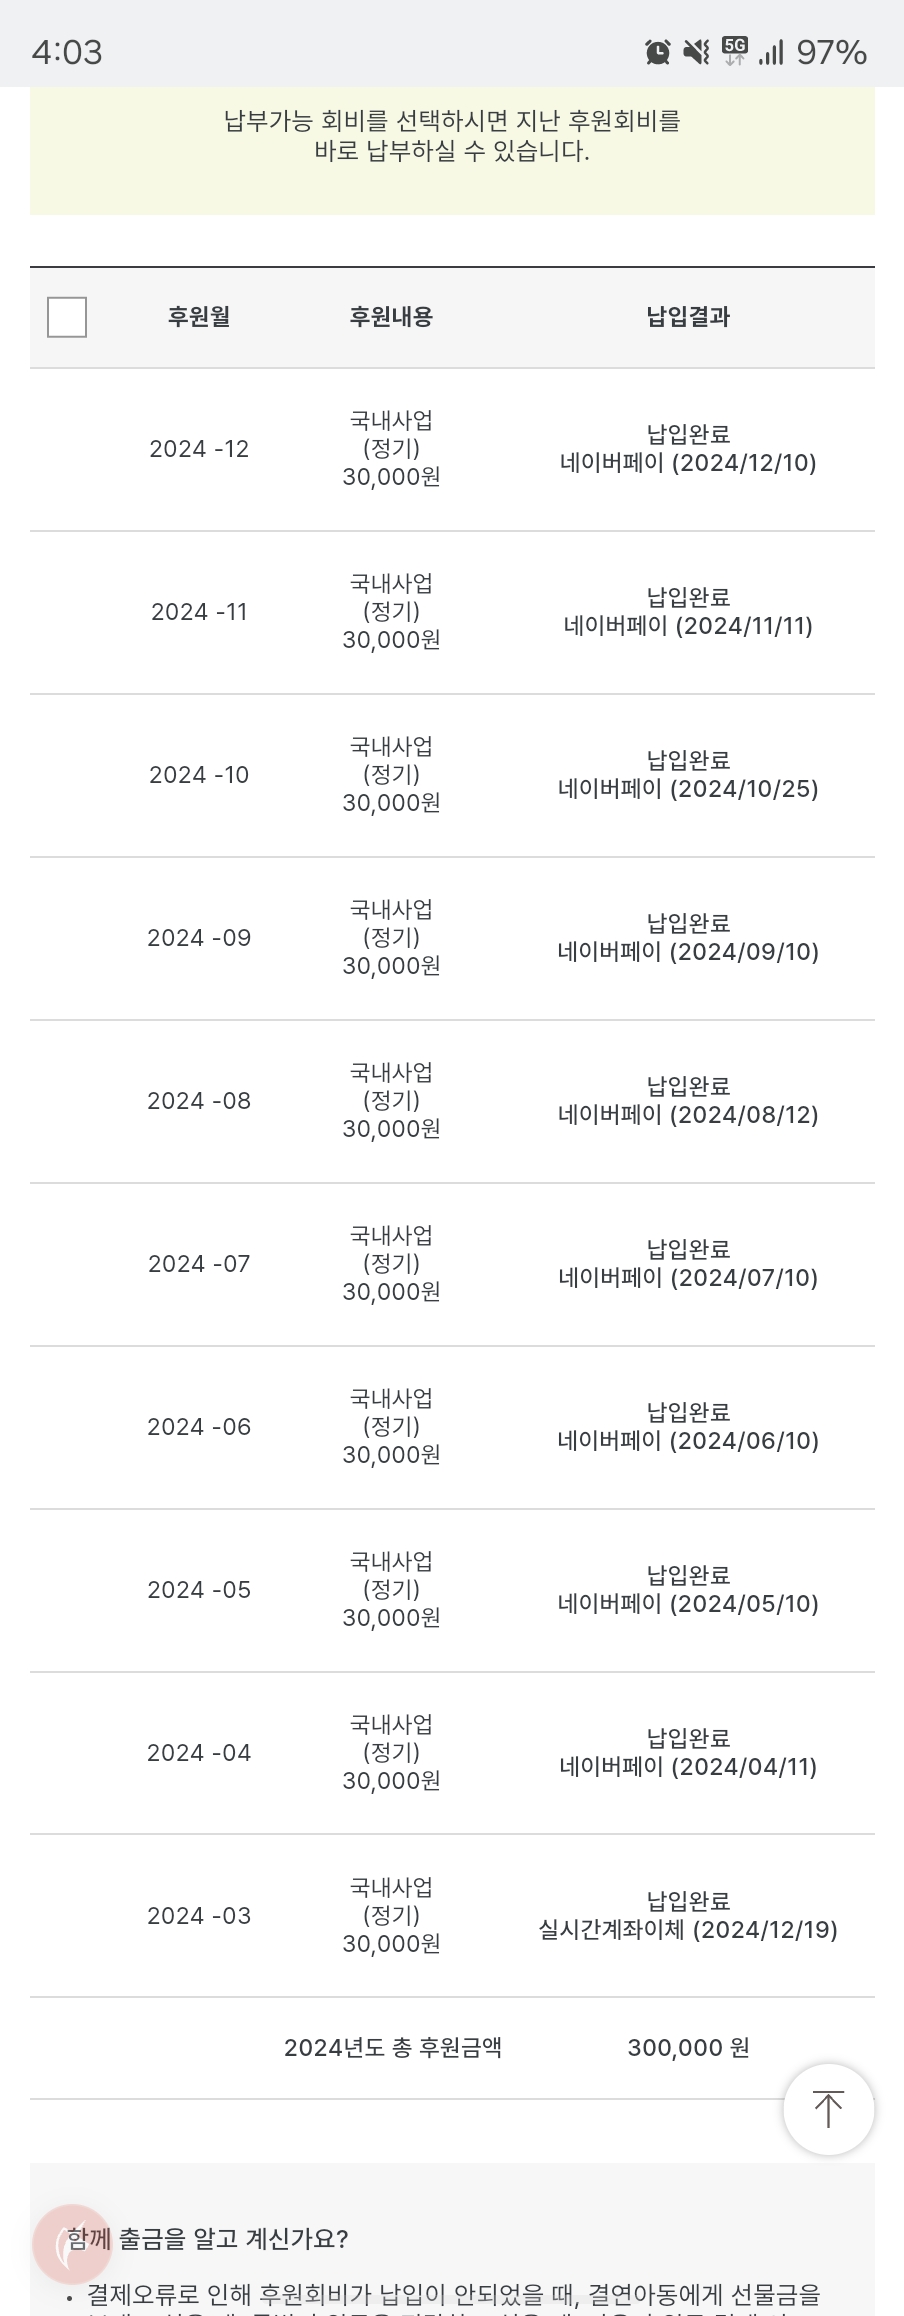Tap the alarm clock status icon
Image resolution: width=904 pixels, height=2316 pixels.
(657, 52)
